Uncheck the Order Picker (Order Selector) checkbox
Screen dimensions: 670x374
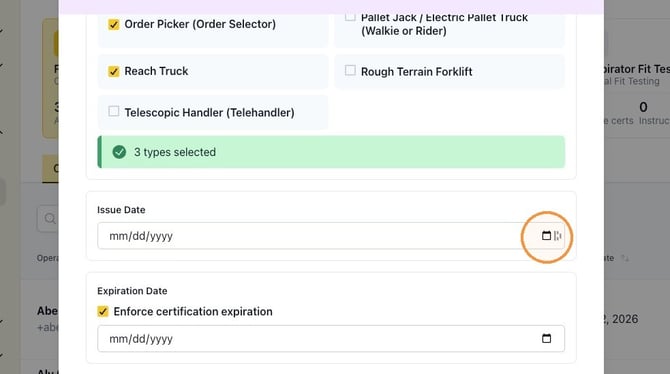(114, 24)
